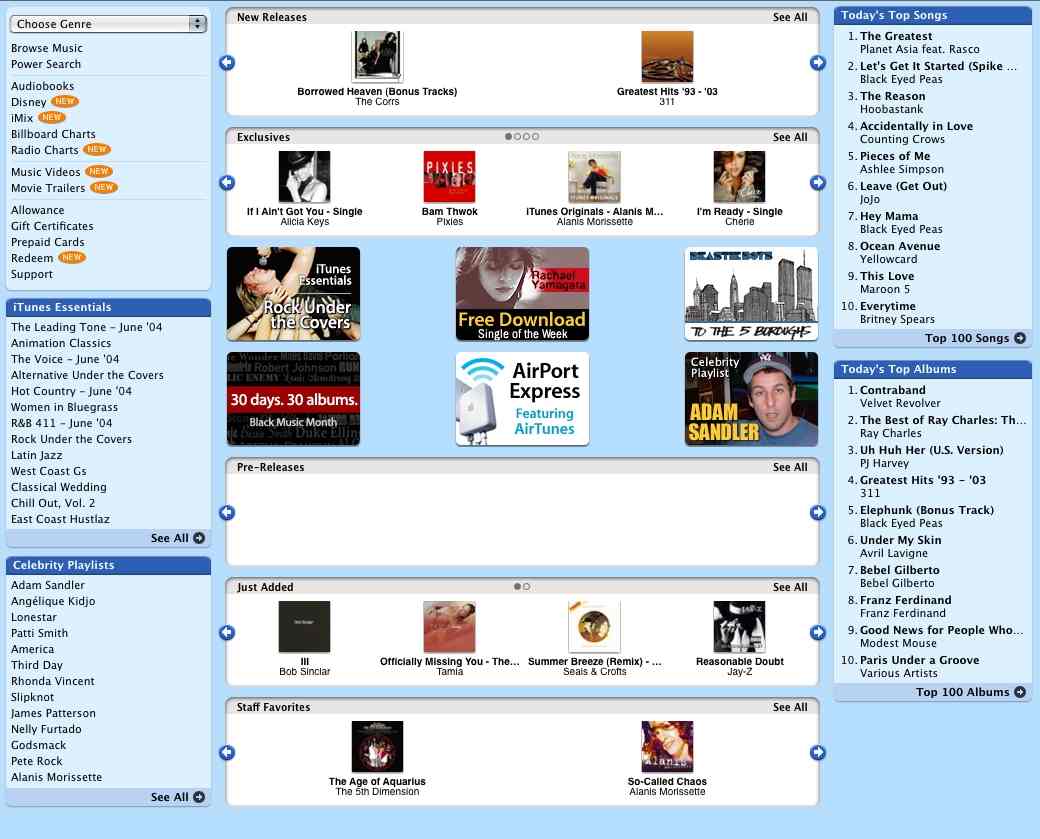Screen dimensions: 1040x839
Task: Select fourth page dot in Exclusives
Action: [535, 137]
